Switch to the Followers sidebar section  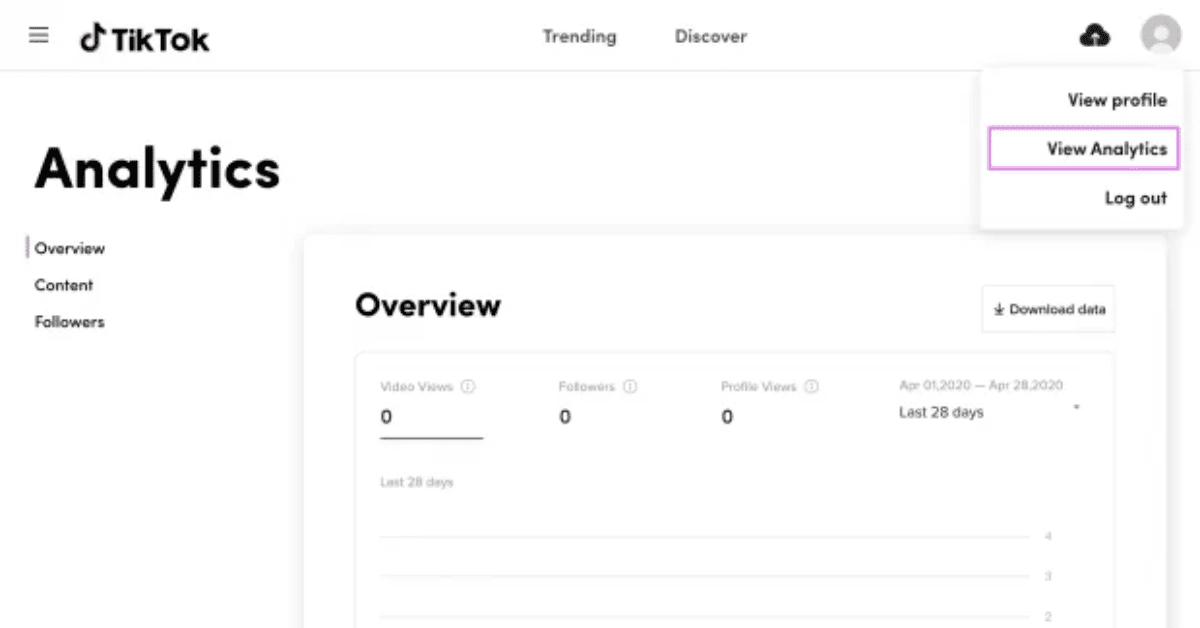[69, 322]
